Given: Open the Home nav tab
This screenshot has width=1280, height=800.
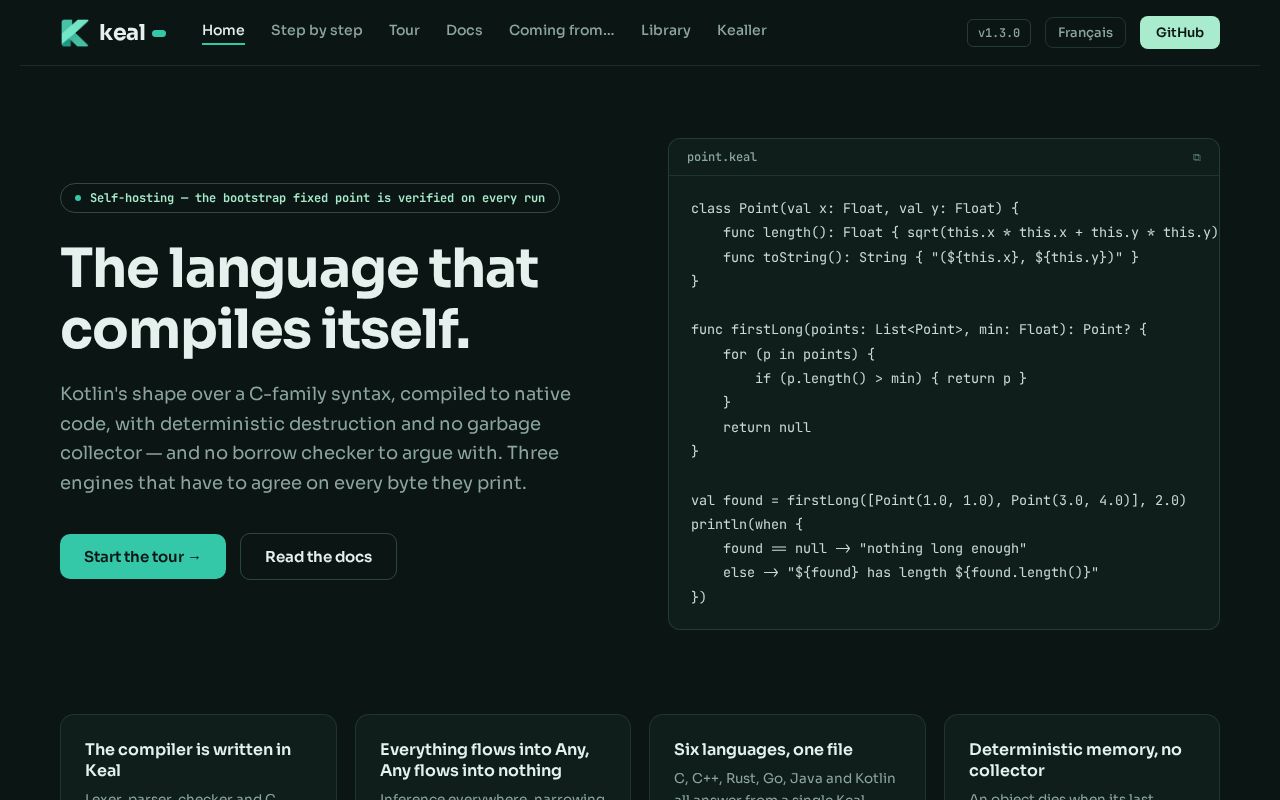Looking at the screenshot, I should pos(223,30).
